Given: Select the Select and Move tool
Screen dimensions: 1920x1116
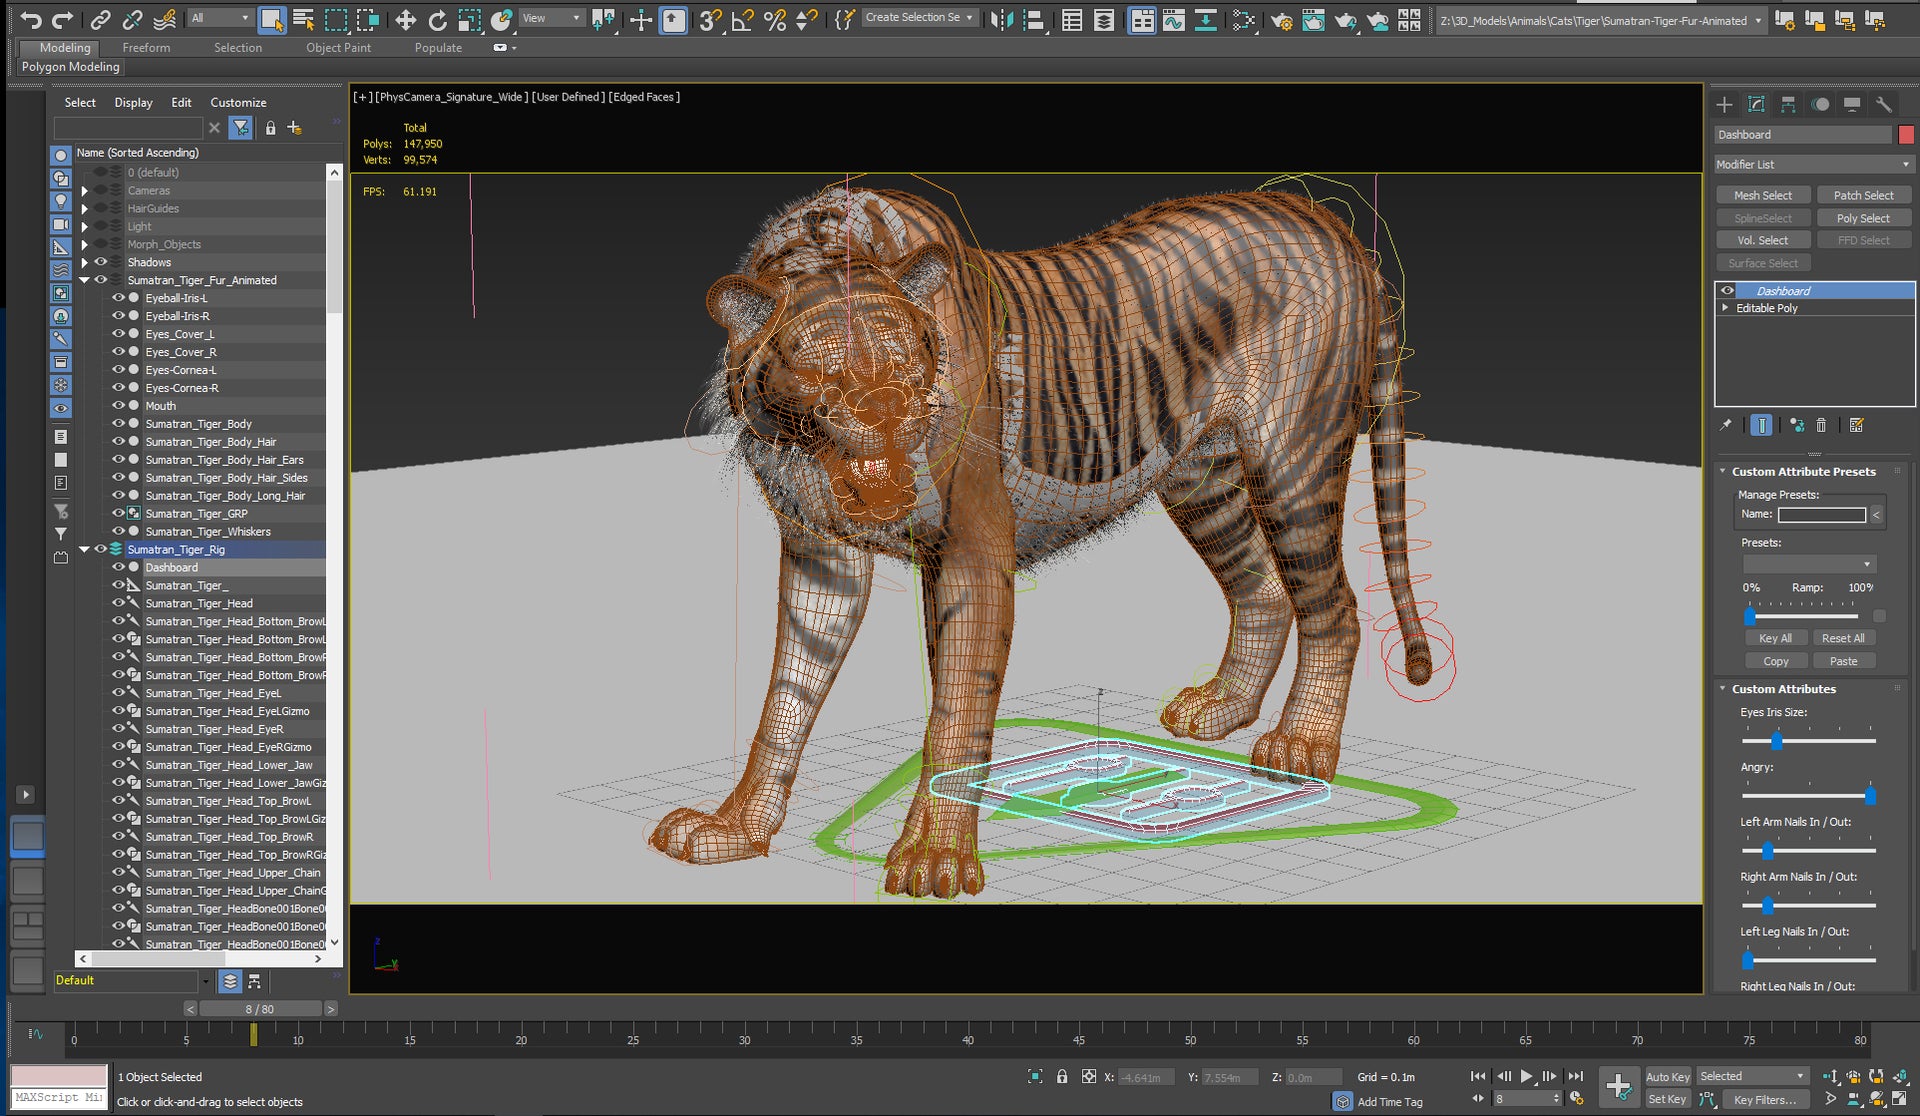Looking at the screenshot, I should tap(405, 19).
